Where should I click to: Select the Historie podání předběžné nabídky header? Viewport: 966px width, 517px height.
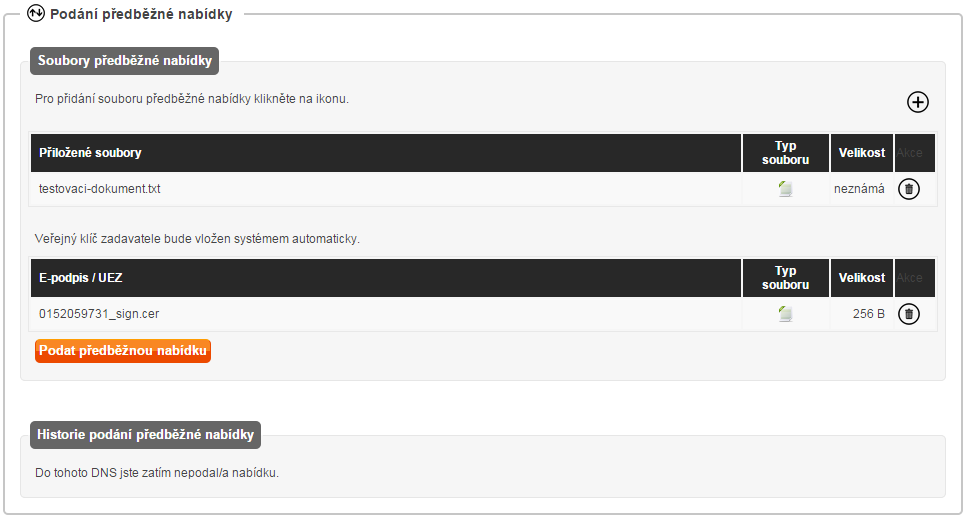point(145,435)
